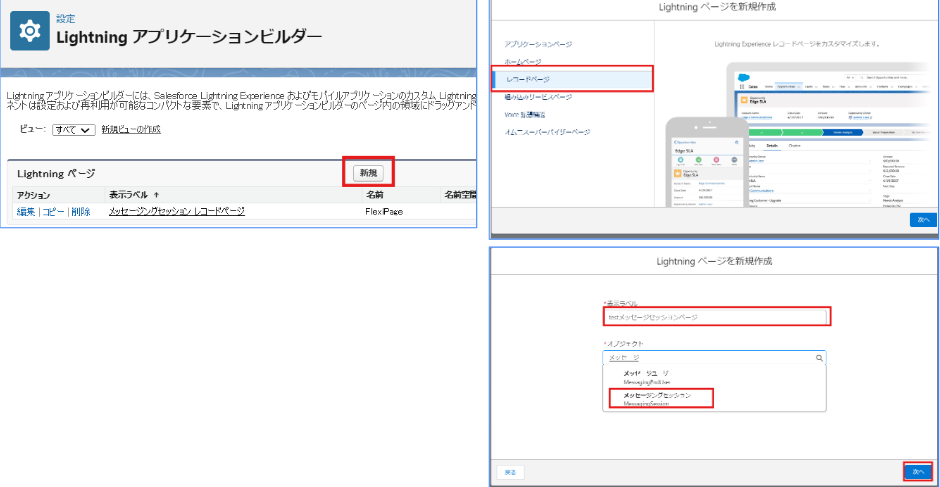Click the FlexiPage cell

pos(382,212)
